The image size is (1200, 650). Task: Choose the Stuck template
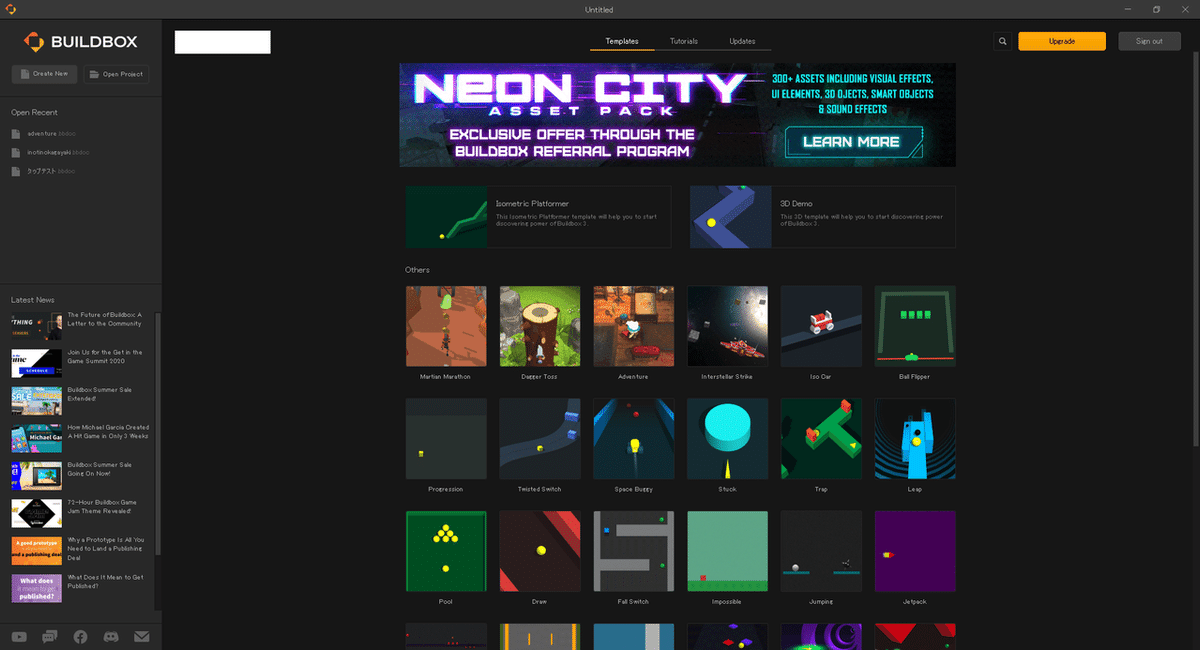pyautogui.click(x=727, y=439)
